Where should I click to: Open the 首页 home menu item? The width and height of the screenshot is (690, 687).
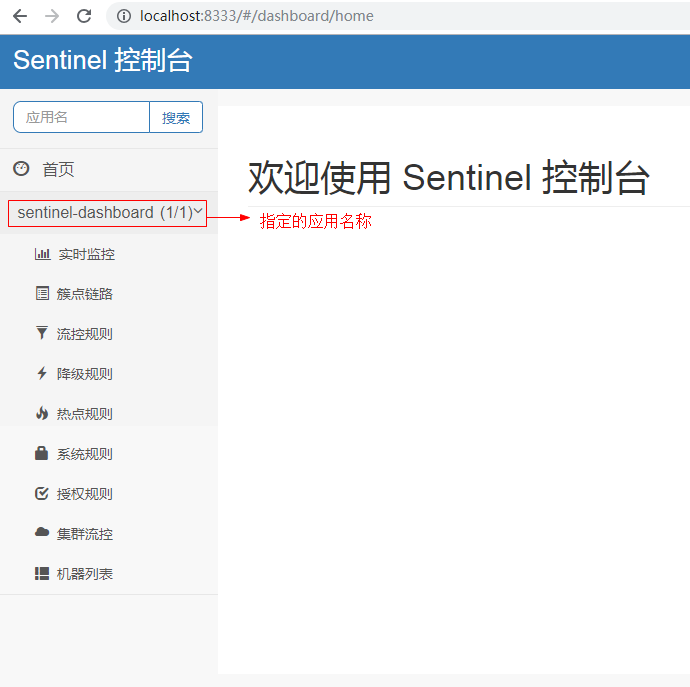point(58,170)
